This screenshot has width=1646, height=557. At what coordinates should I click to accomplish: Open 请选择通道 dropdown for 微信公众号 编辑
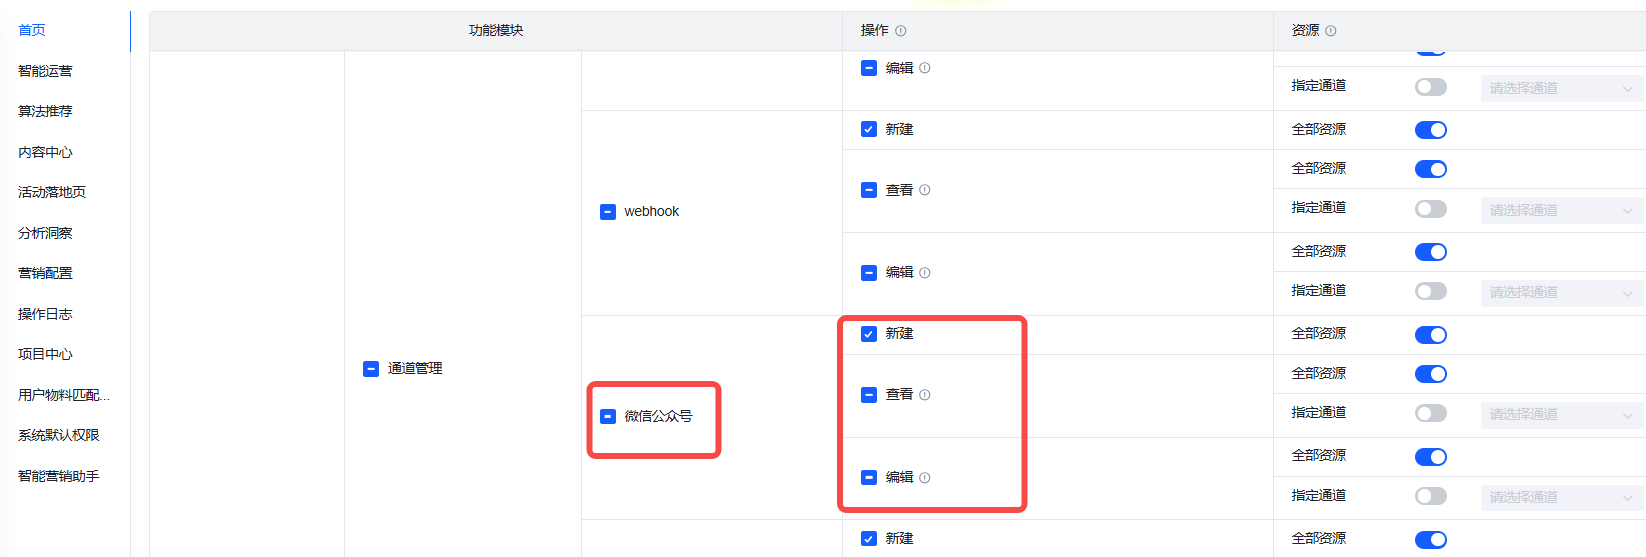point(1562,497)
